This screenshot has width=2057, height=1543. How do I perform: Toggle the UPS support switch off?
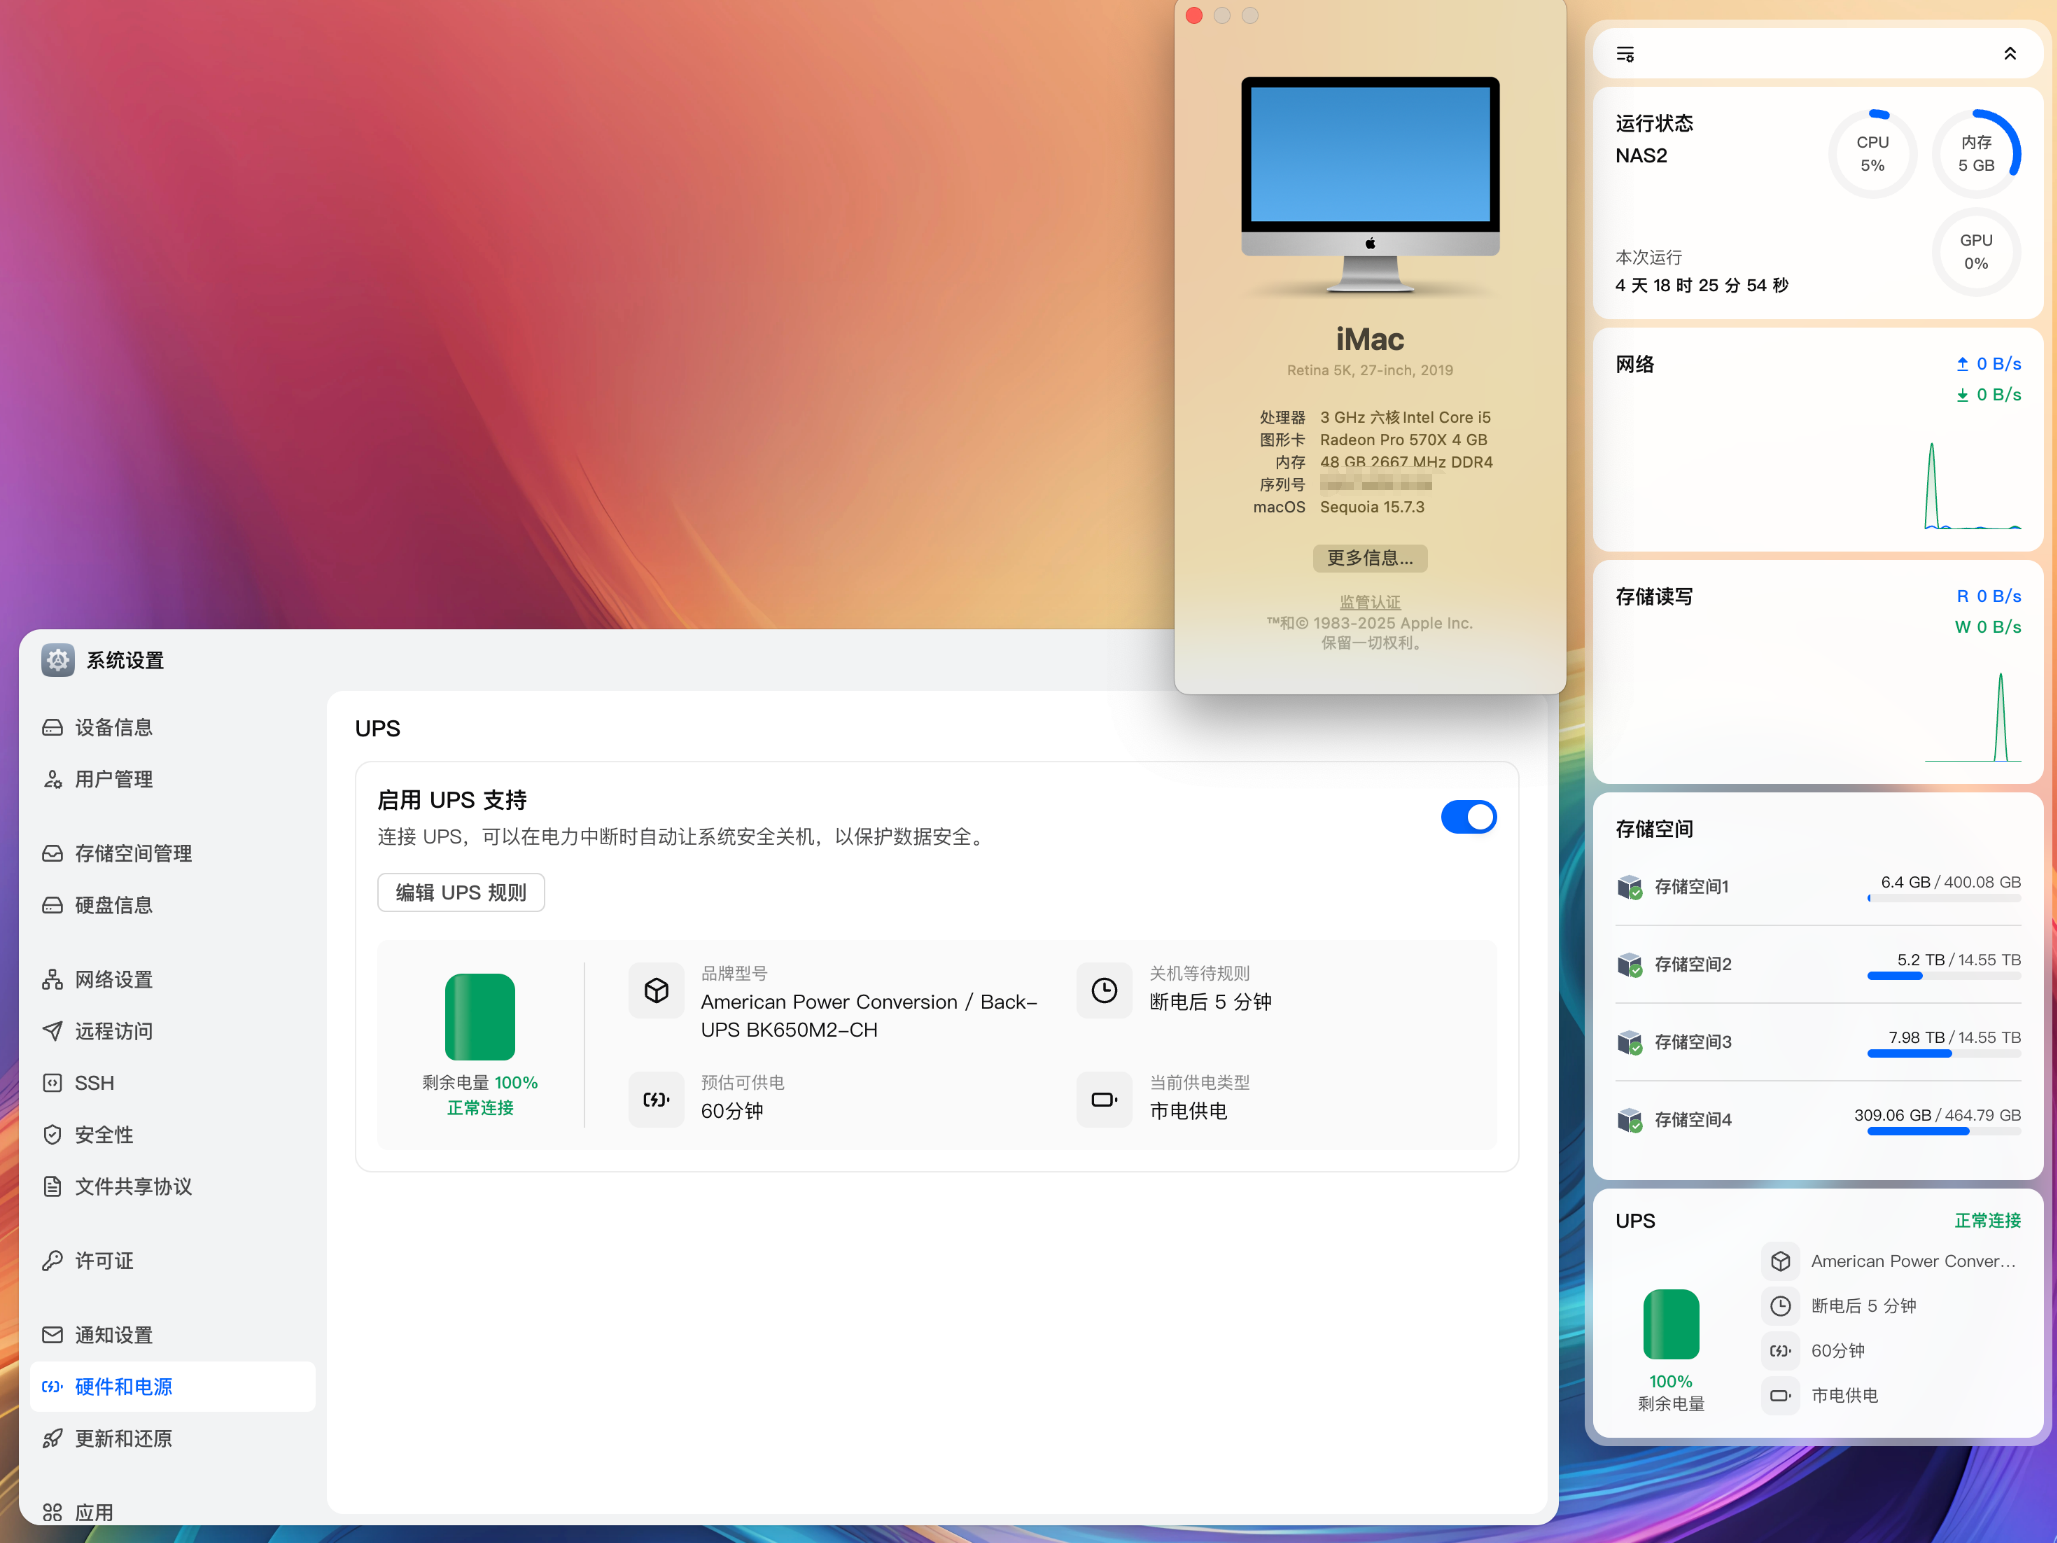1467,817
